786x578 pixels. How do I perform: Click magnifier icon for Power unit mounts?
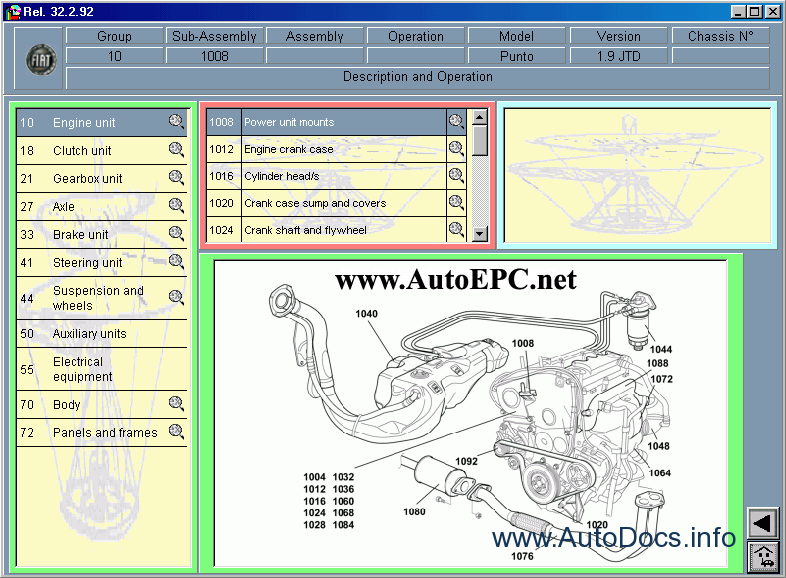[456, 121]
